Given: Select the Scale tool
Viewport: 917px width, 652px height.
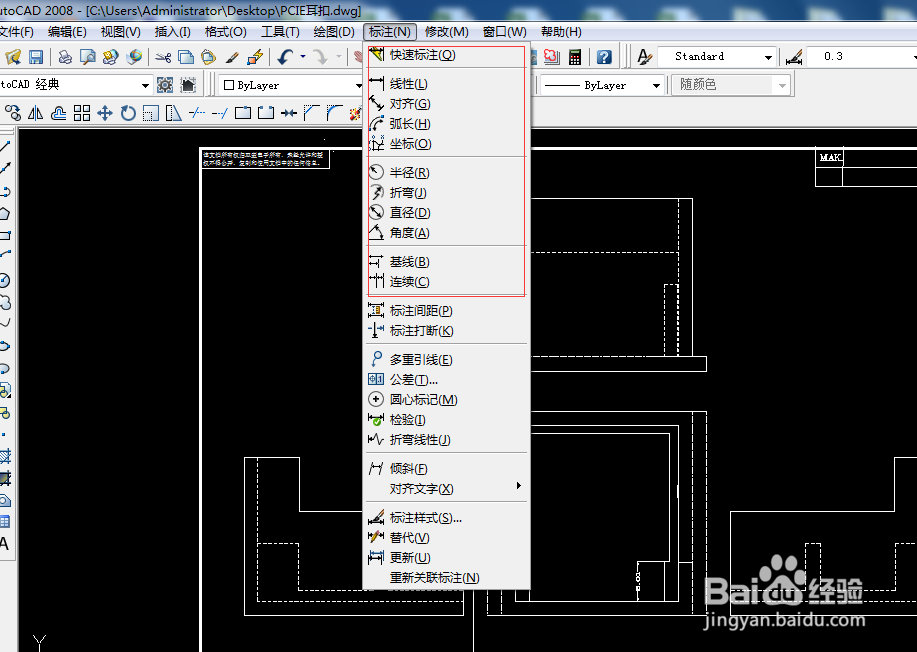Looking at the screenshot, I should point(151,112).
